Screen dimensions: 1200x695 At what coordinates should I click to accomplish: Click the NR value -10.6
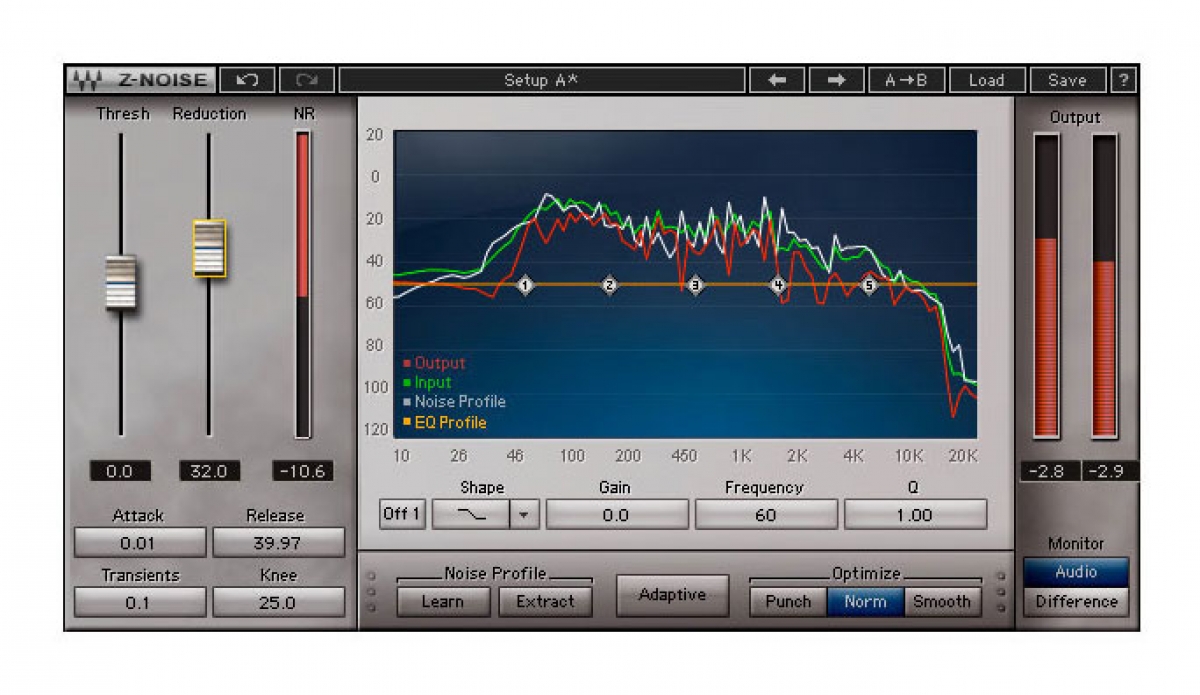(x=302, y=471)
